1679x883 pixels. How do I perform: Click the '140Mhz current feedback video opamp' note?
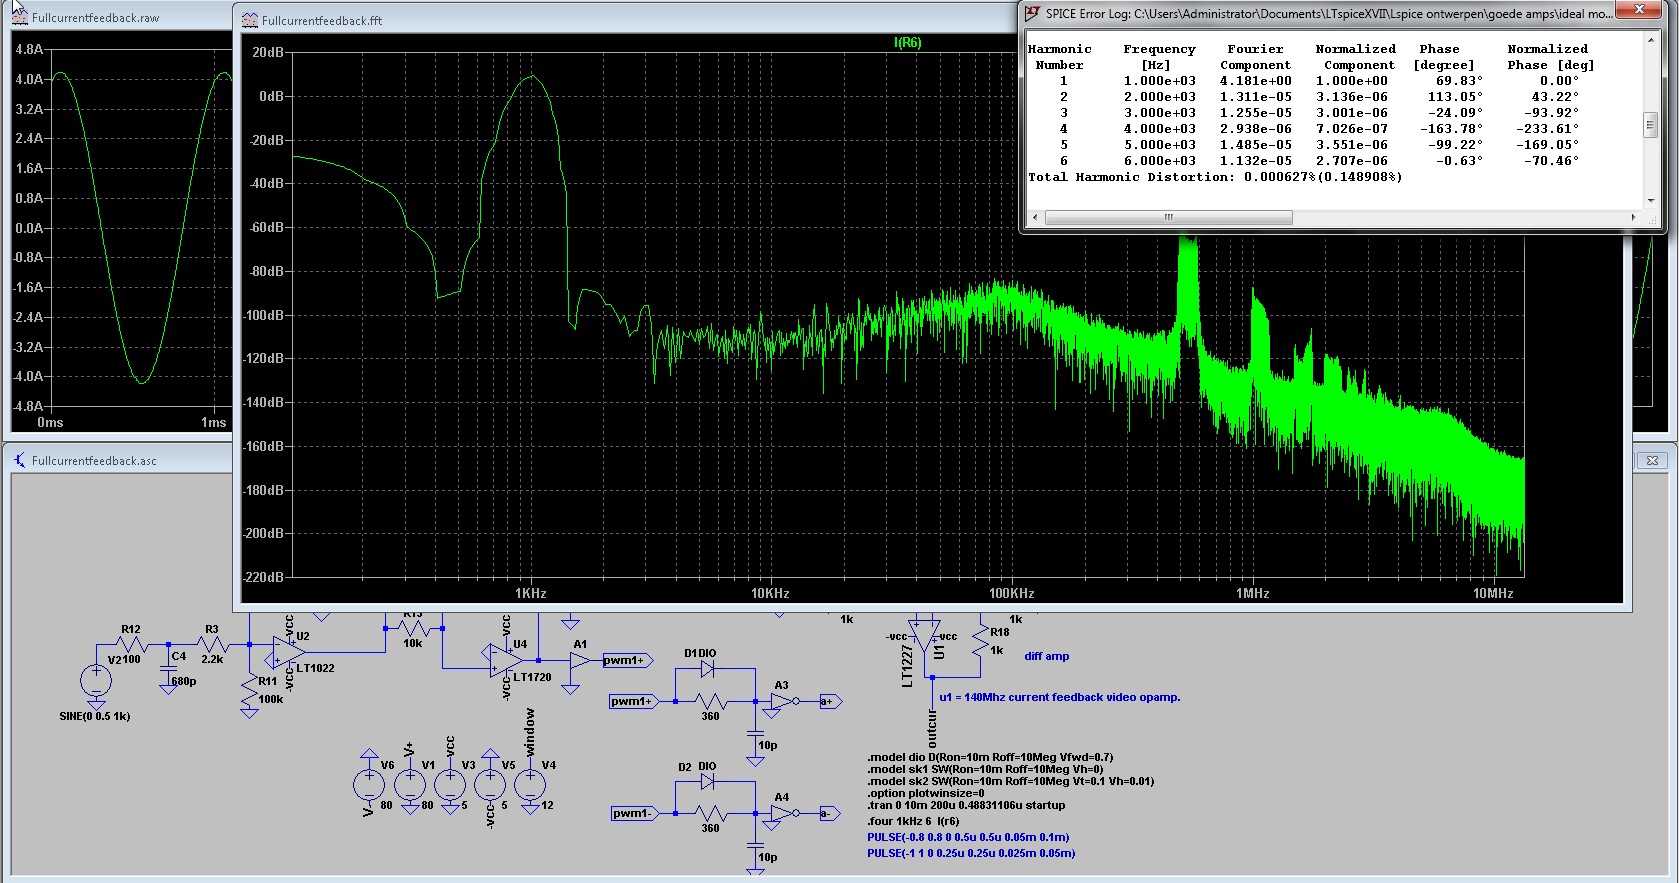click(x=1060, y=697)
